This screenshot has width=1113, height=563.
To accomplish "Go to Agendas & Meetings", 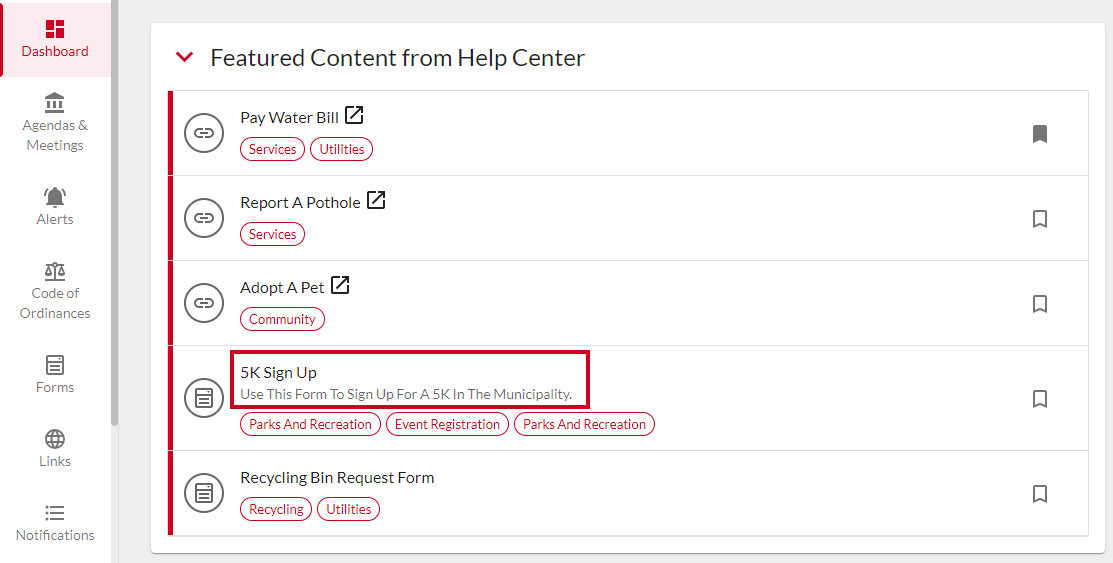I will coord(55,122).
